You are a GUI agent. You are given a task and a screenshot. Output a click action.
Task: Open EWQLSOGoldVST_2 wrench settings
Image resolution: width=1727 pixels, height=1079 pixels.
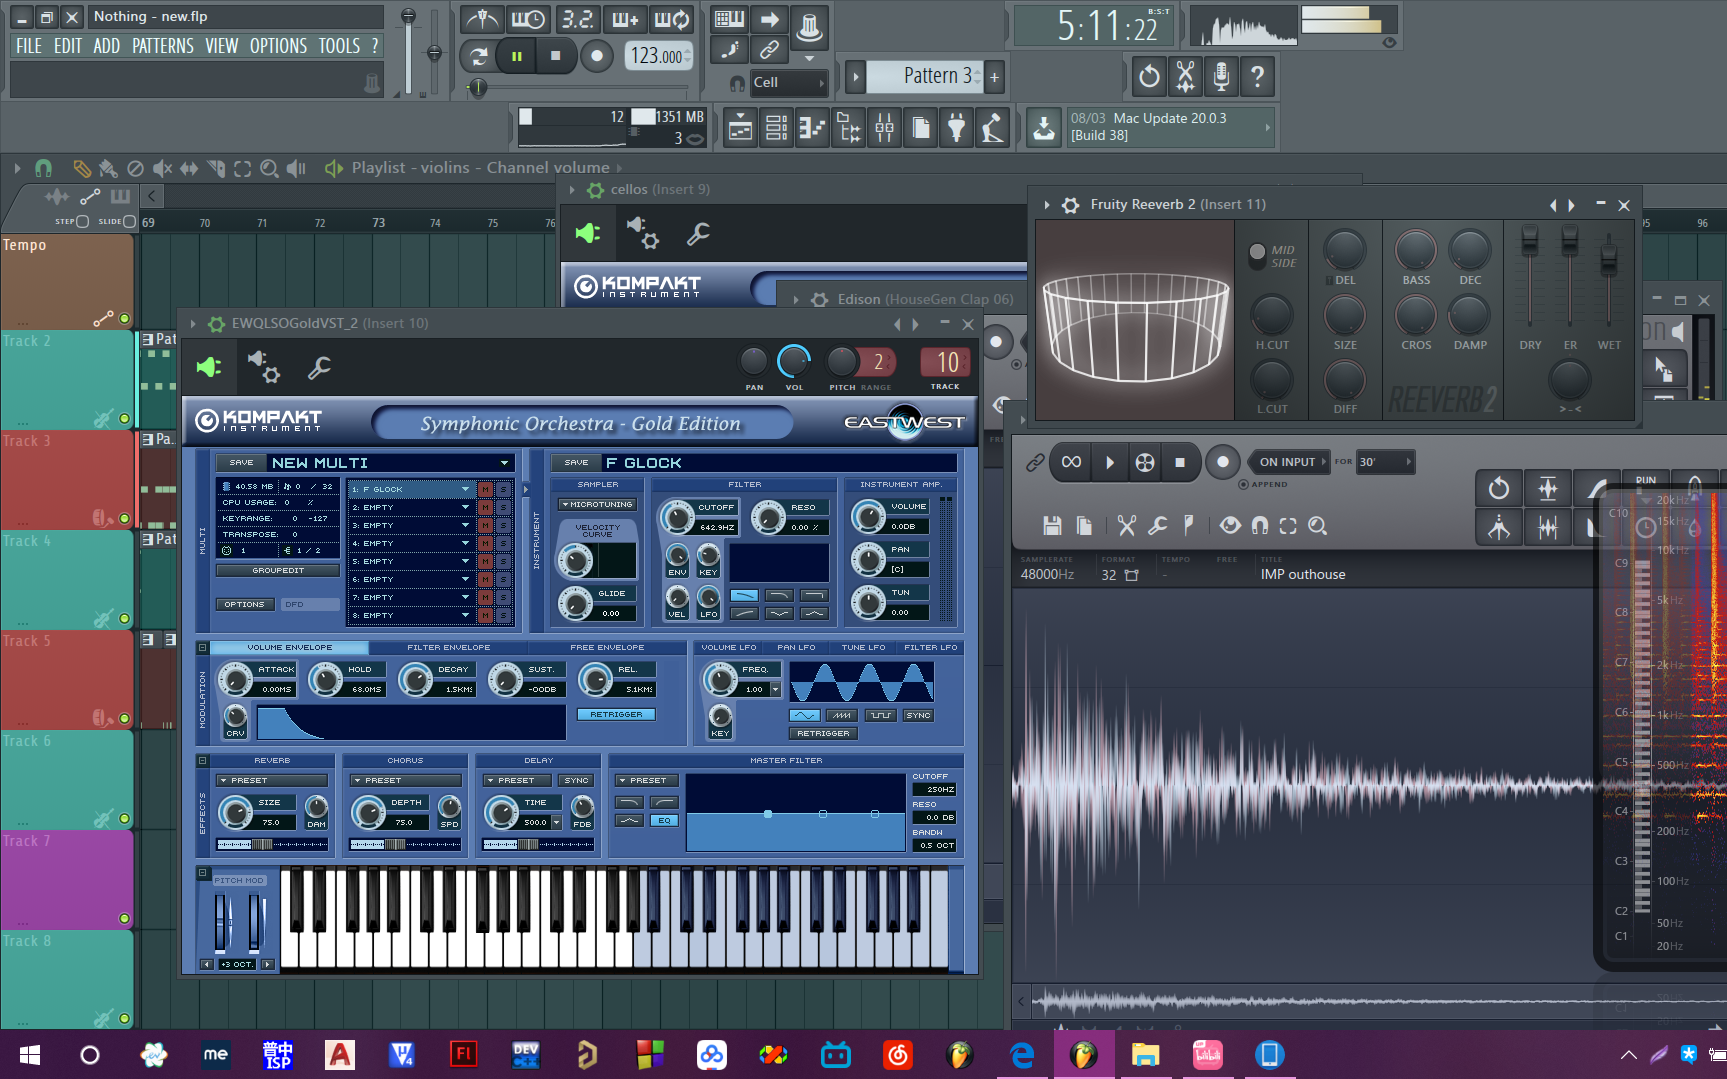pos(319,368)
